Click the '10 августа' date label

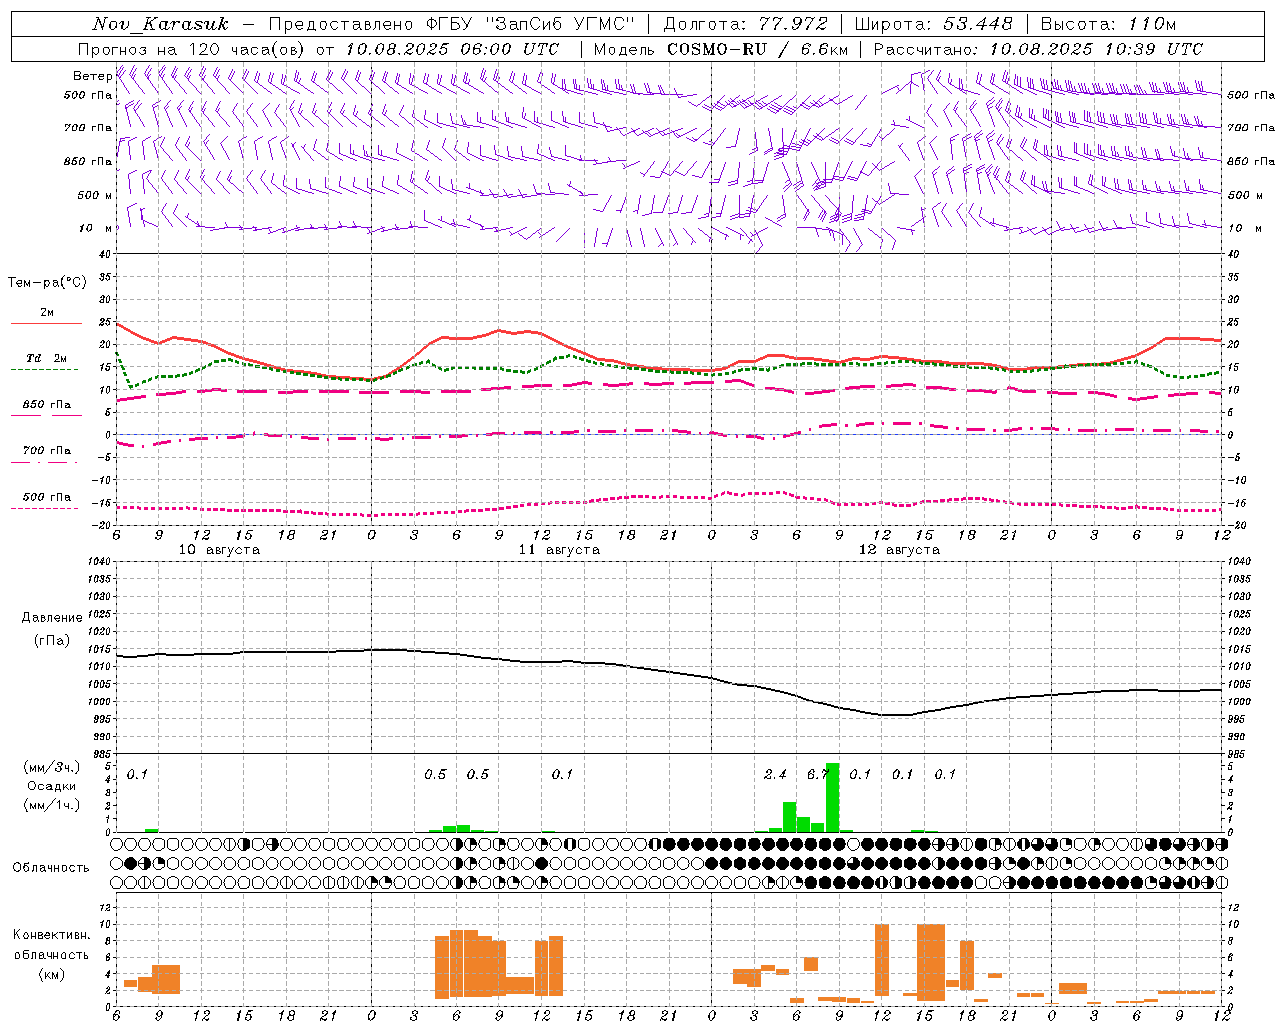point(219,550)
